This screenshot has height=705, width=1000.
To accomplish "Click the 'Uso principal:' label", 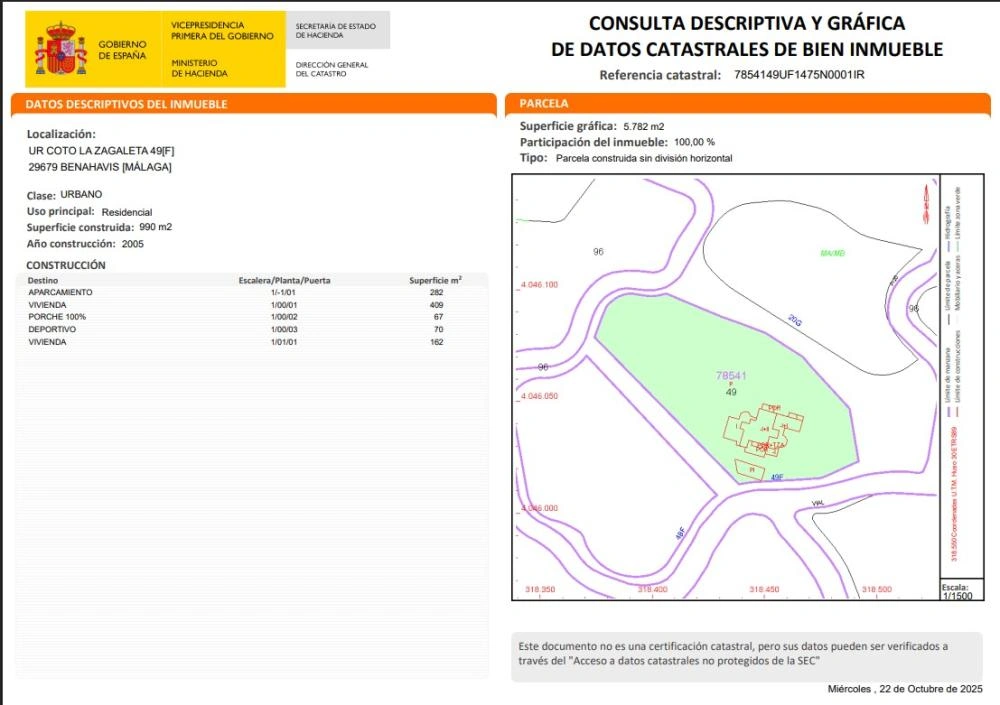I will (61, 212).
